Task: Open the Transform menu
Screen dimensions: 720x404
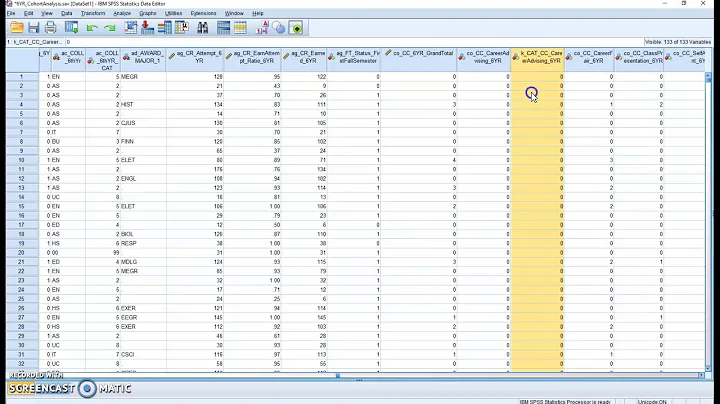Action: tap(93, 13)
